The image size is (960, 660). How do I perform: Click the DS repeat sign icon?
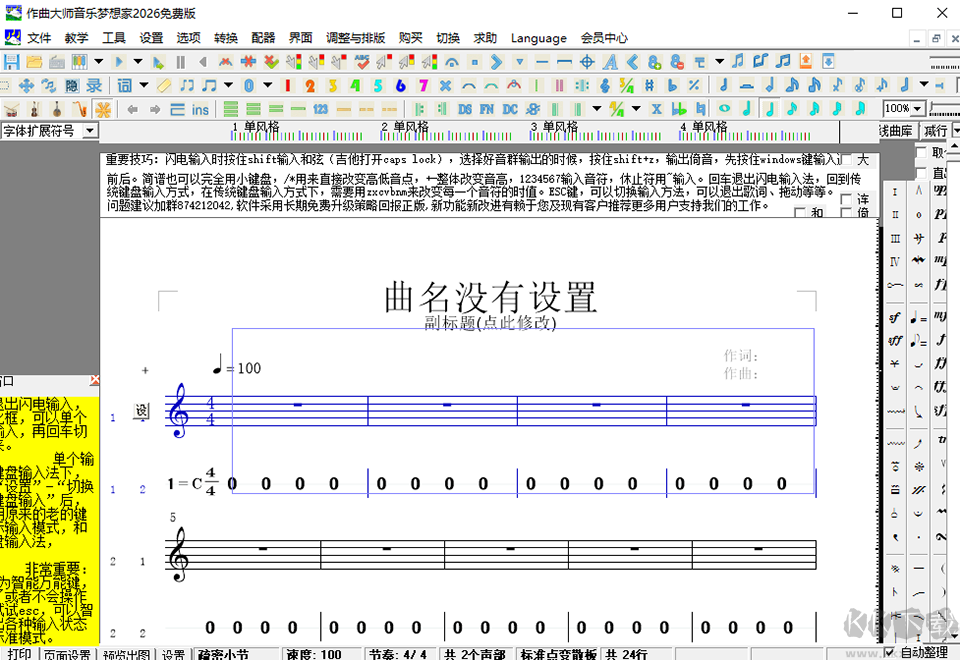[x=465, y=110]
